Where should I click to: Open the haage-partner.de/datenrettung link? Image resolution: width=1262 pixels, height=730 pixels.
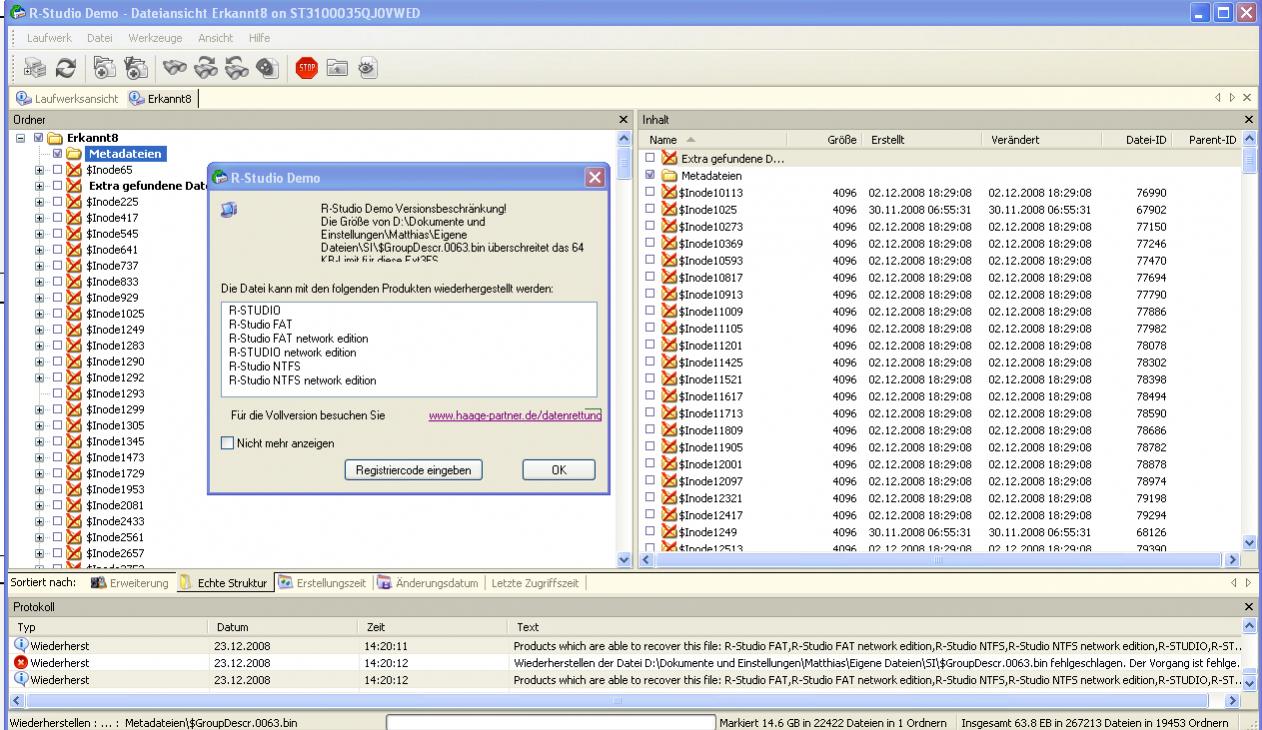tap(515, 415)
